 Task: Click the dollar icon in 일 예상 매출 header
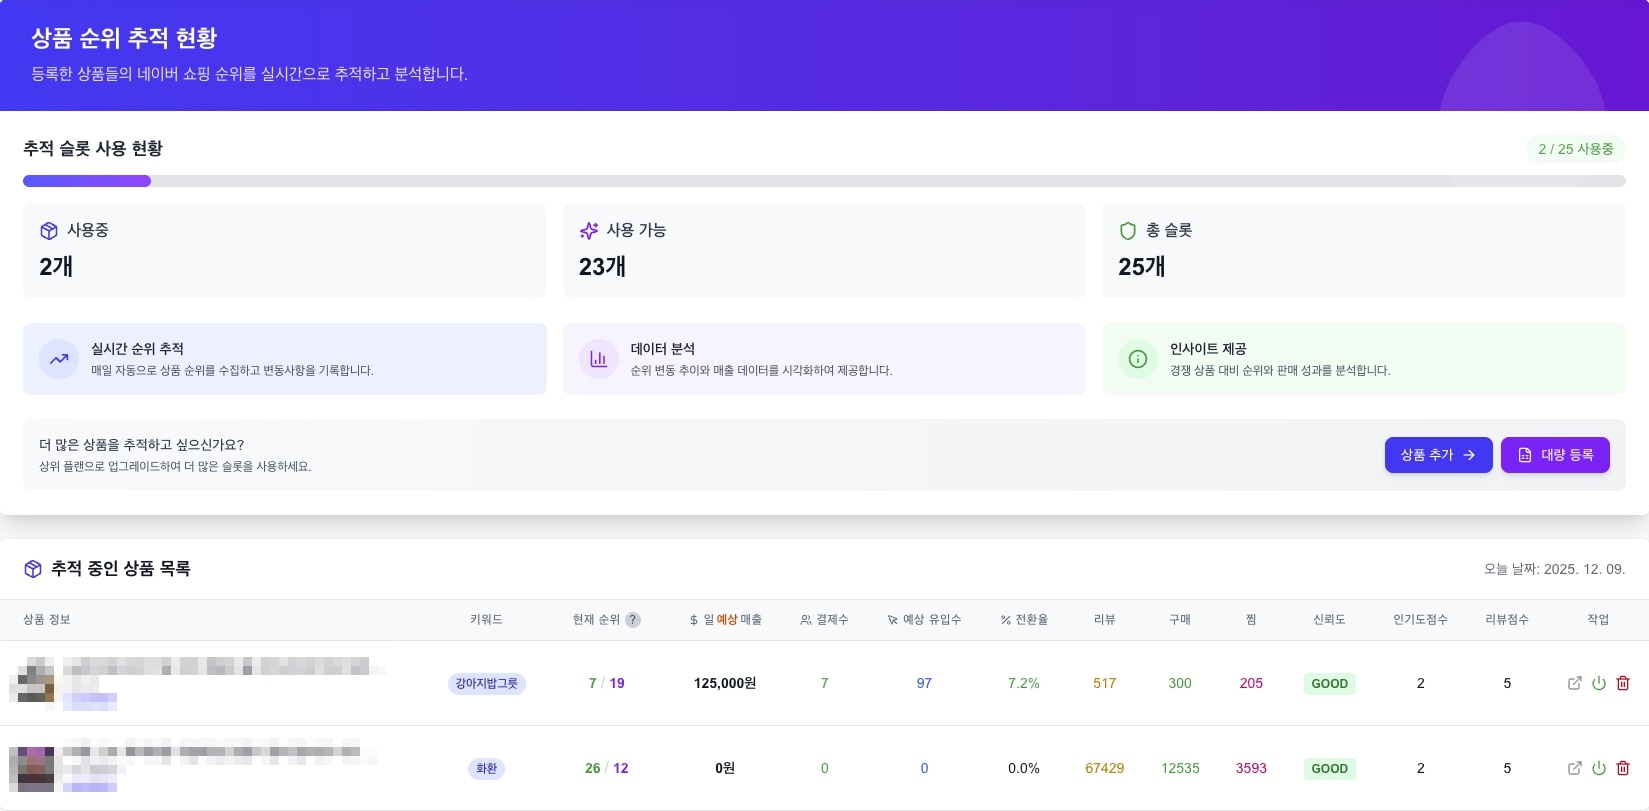point(694,620)
